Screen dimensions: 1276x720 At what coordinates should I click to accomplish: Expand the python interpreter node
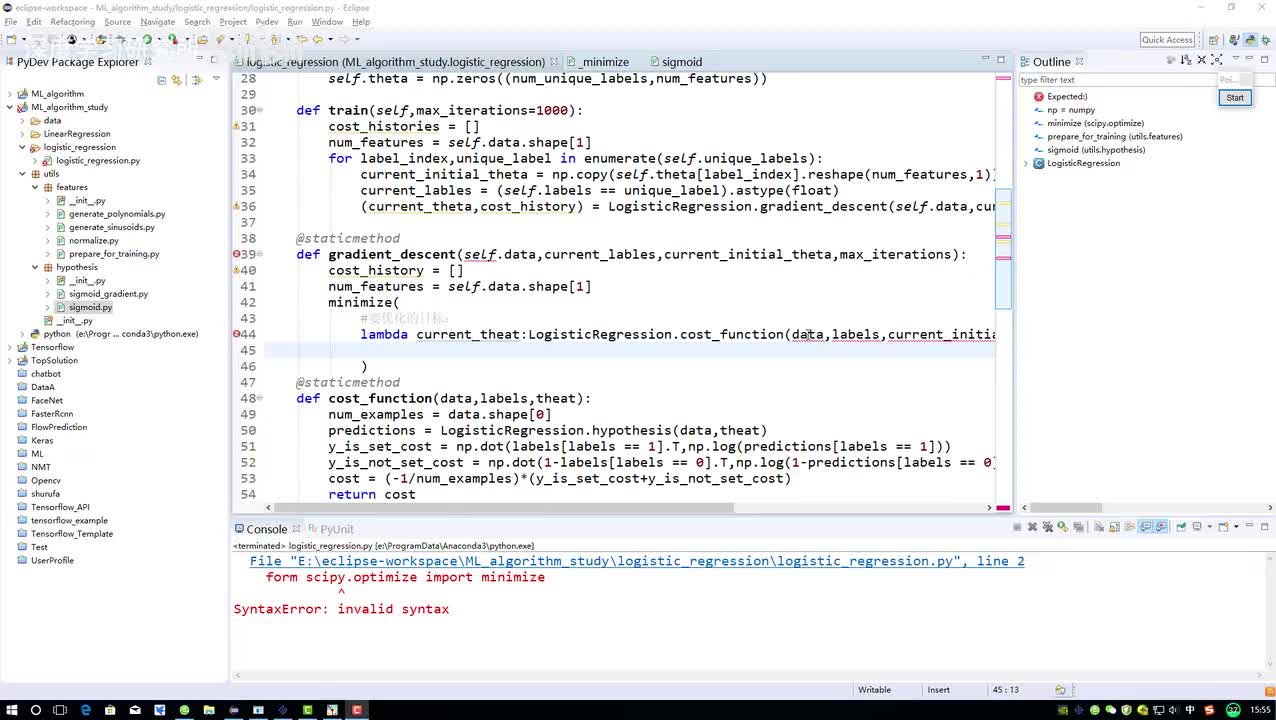(x=22, y=334)
